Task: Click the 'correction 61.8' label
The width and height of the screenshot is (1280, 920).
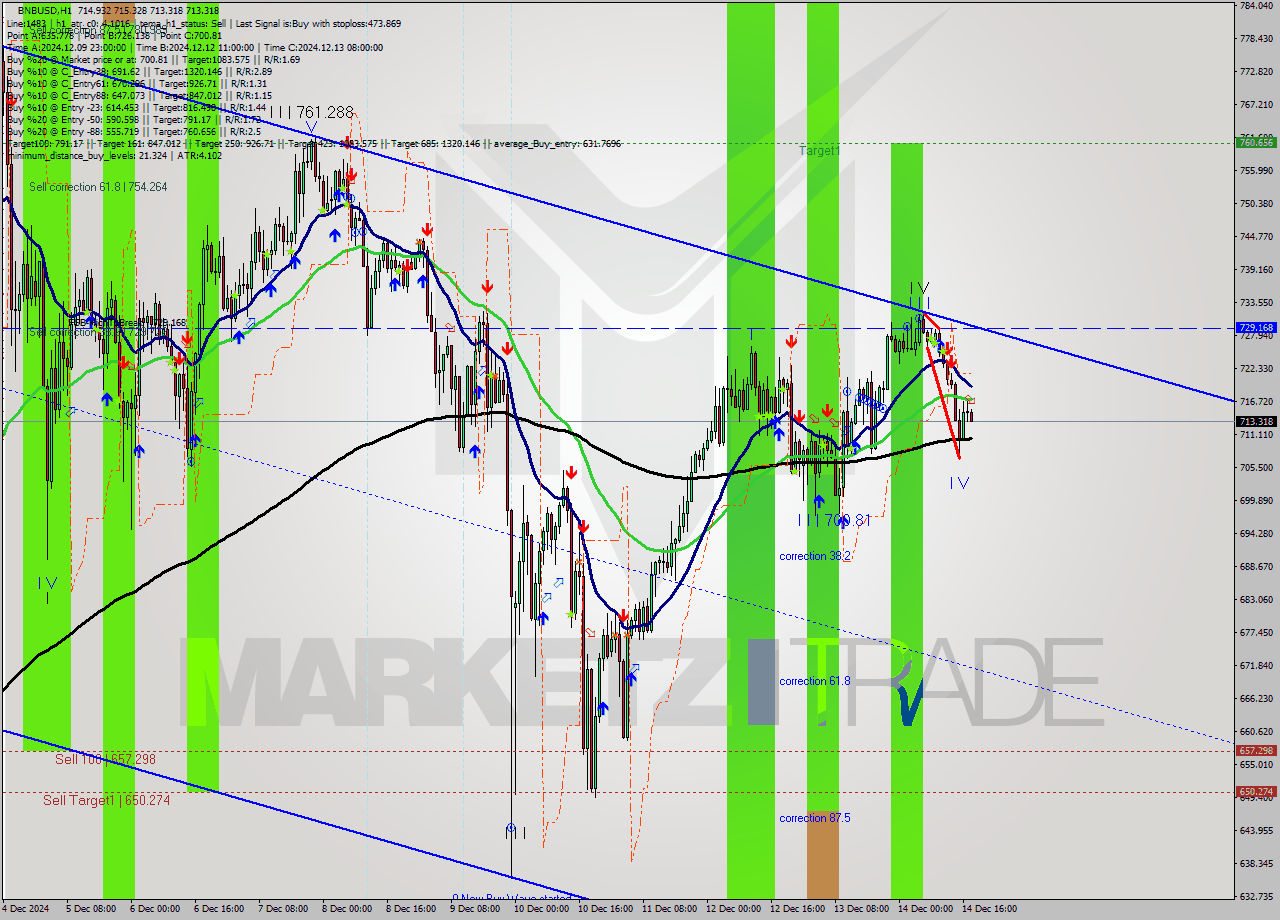Action: click(x=815, y=681)
